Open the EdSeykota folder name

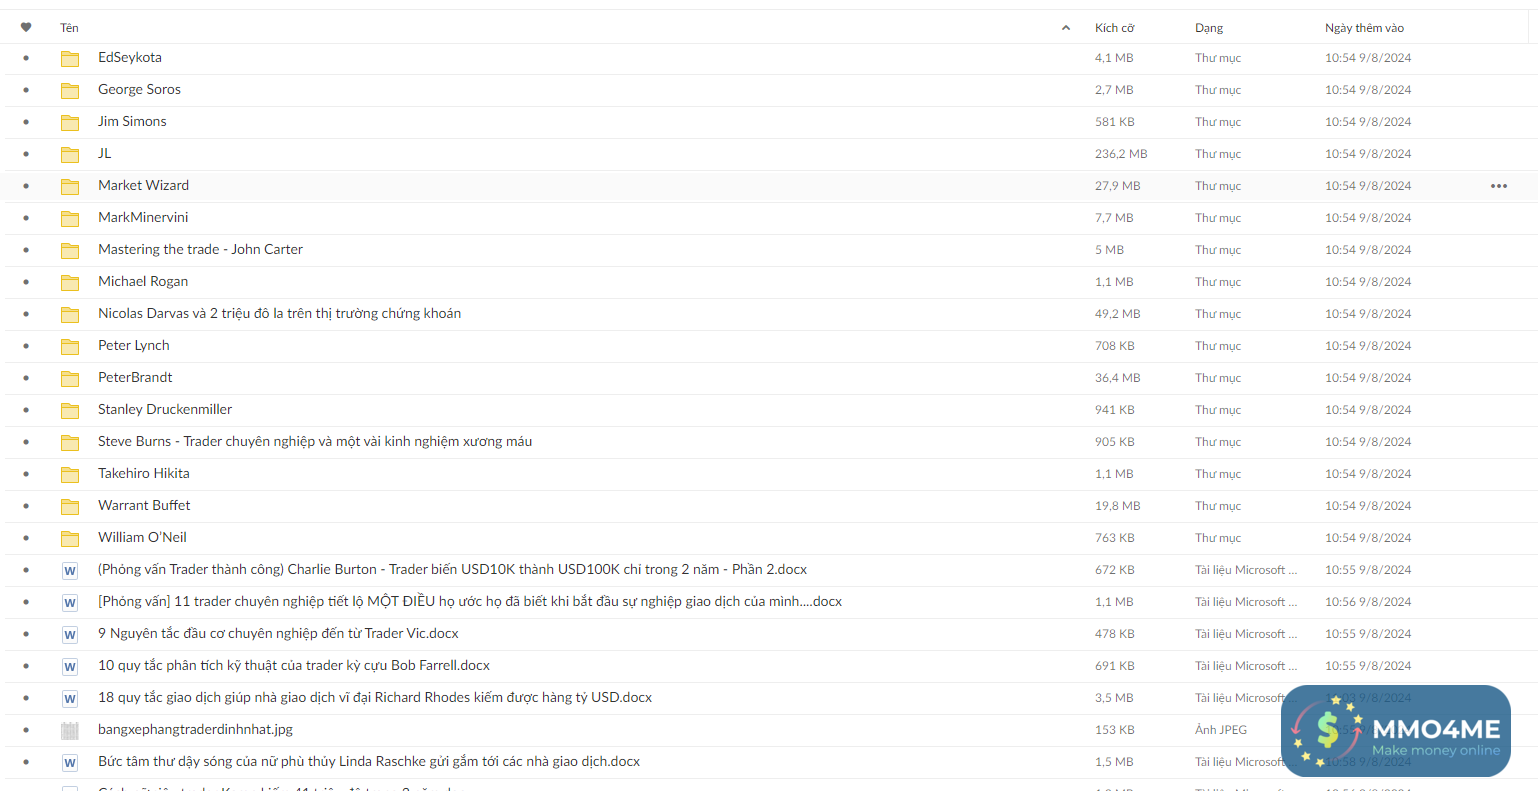pos(130,58)
